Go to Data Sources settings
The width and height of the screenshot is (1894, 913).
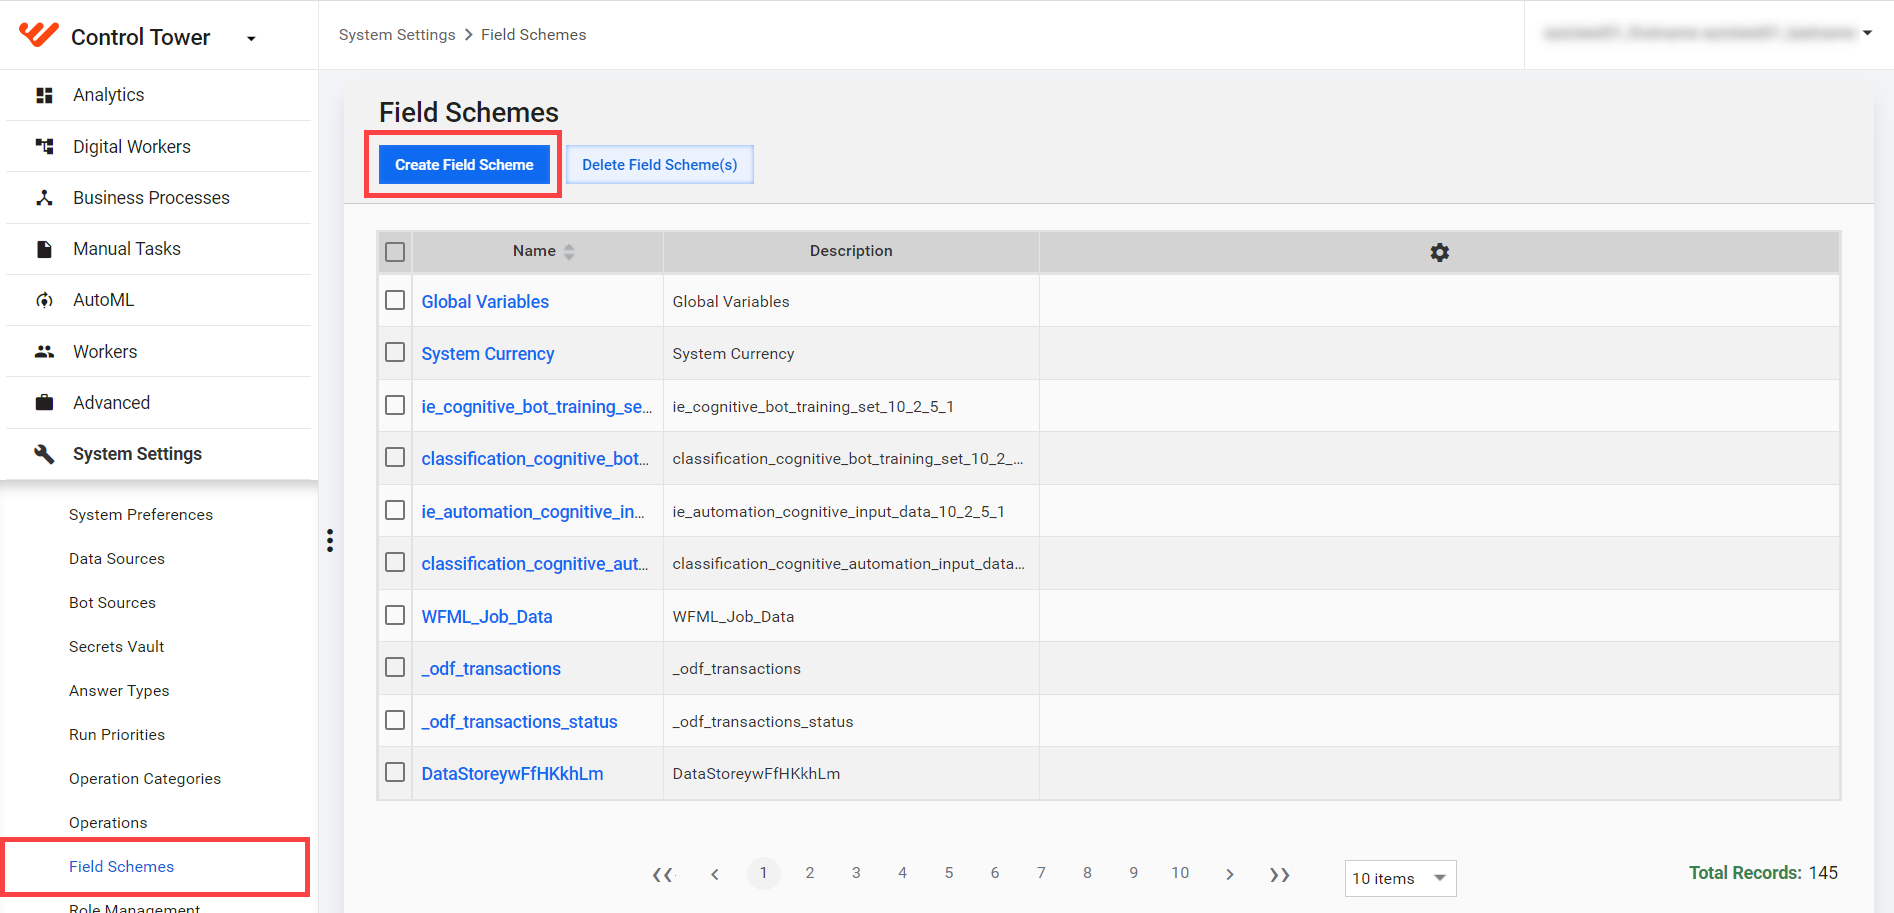117,559
